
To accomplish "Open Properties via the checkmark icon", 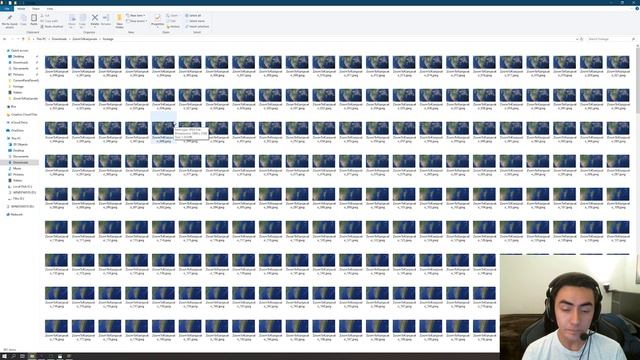I will [x=158, y=18].
